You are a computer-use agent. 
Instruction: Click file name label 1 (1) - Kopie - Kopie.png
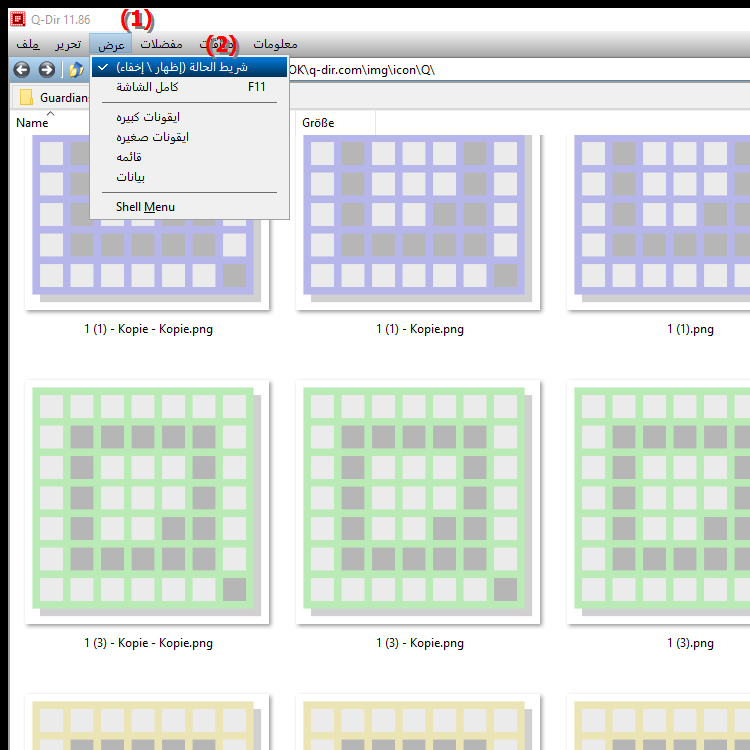pos(148,329)
